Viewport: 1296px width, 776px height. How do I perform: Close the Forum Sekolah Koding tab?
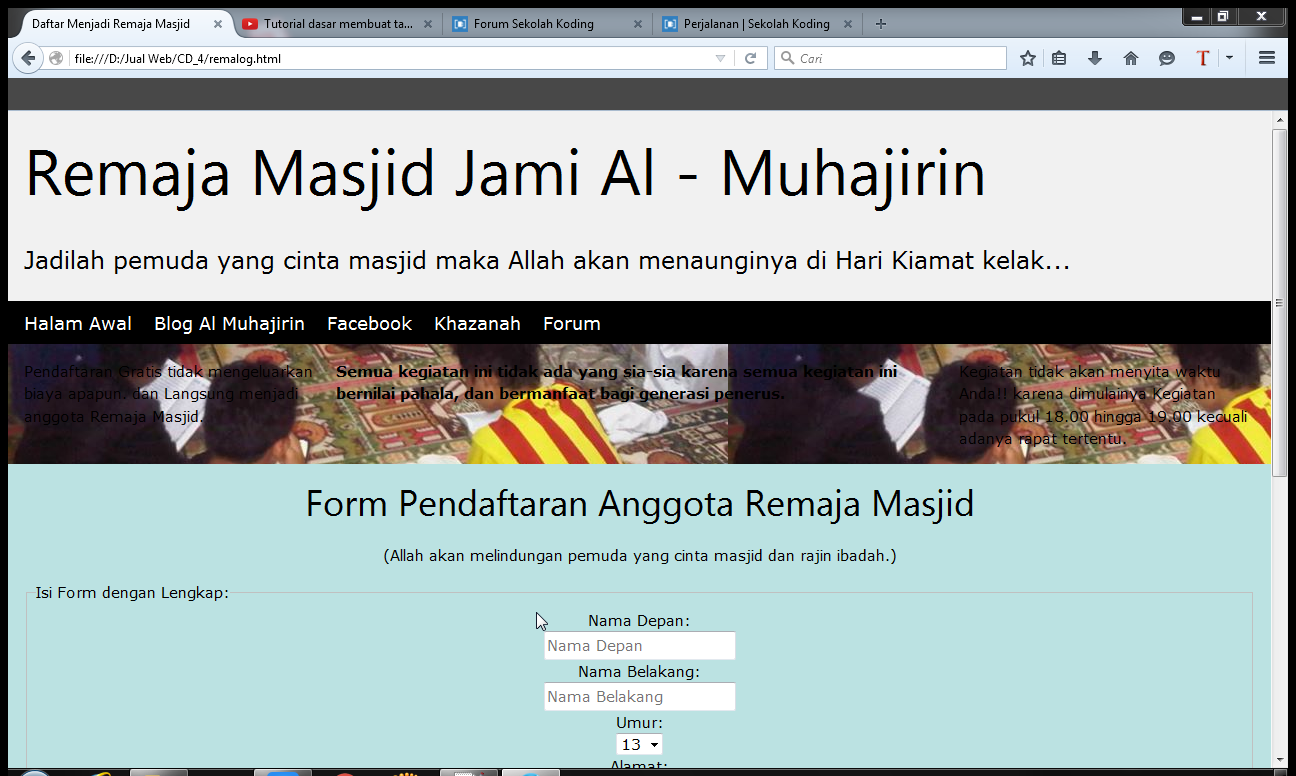point(638,24)
